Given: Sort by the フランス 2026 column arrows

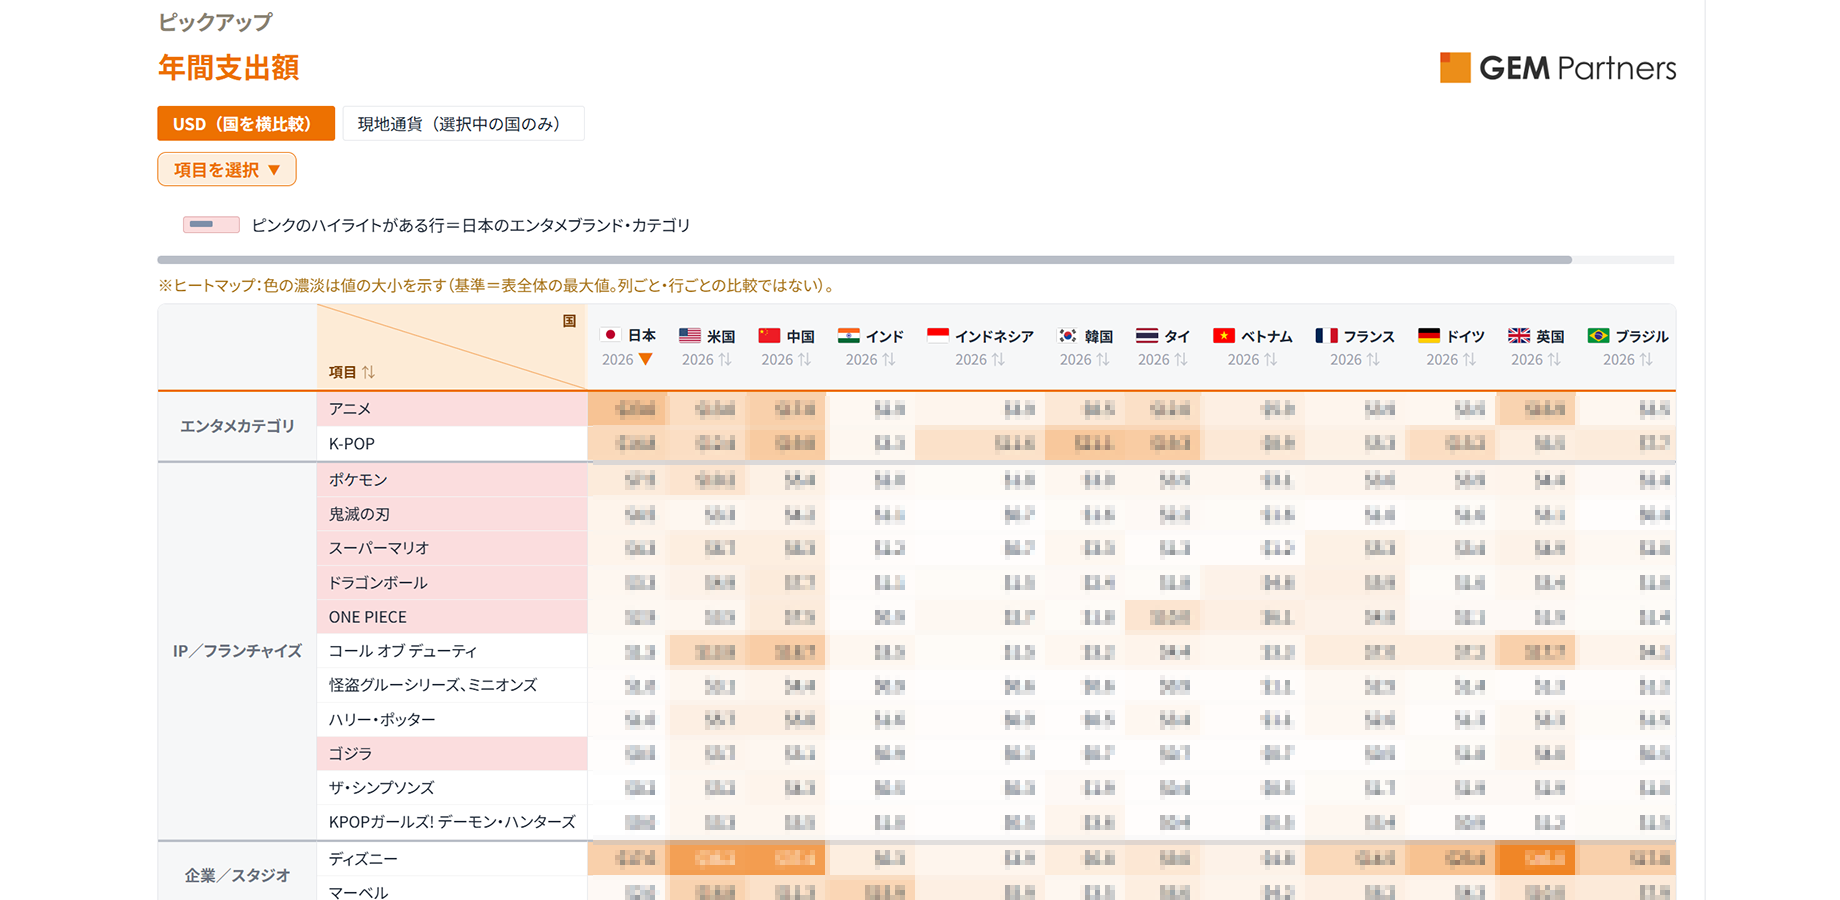Looking at the screenshot, I should point(1373,359).
